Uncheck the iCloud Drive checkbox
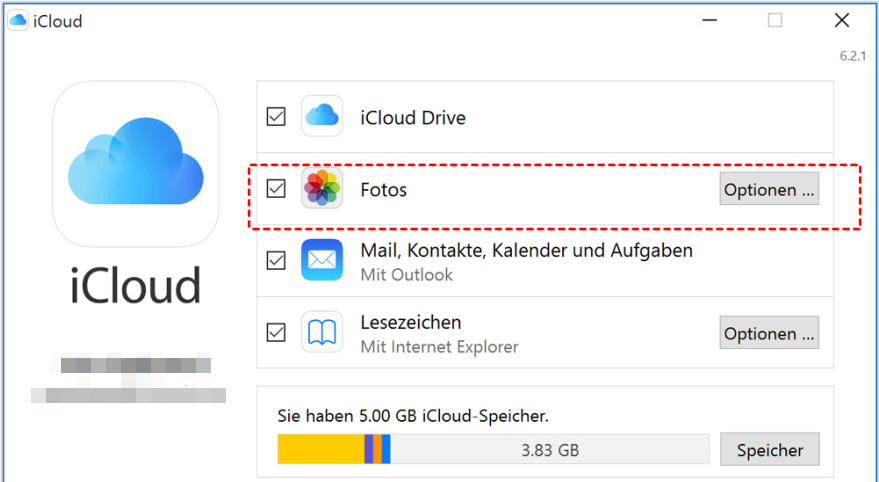Screen dimensions: 879x482 click(x=276, y=117)
